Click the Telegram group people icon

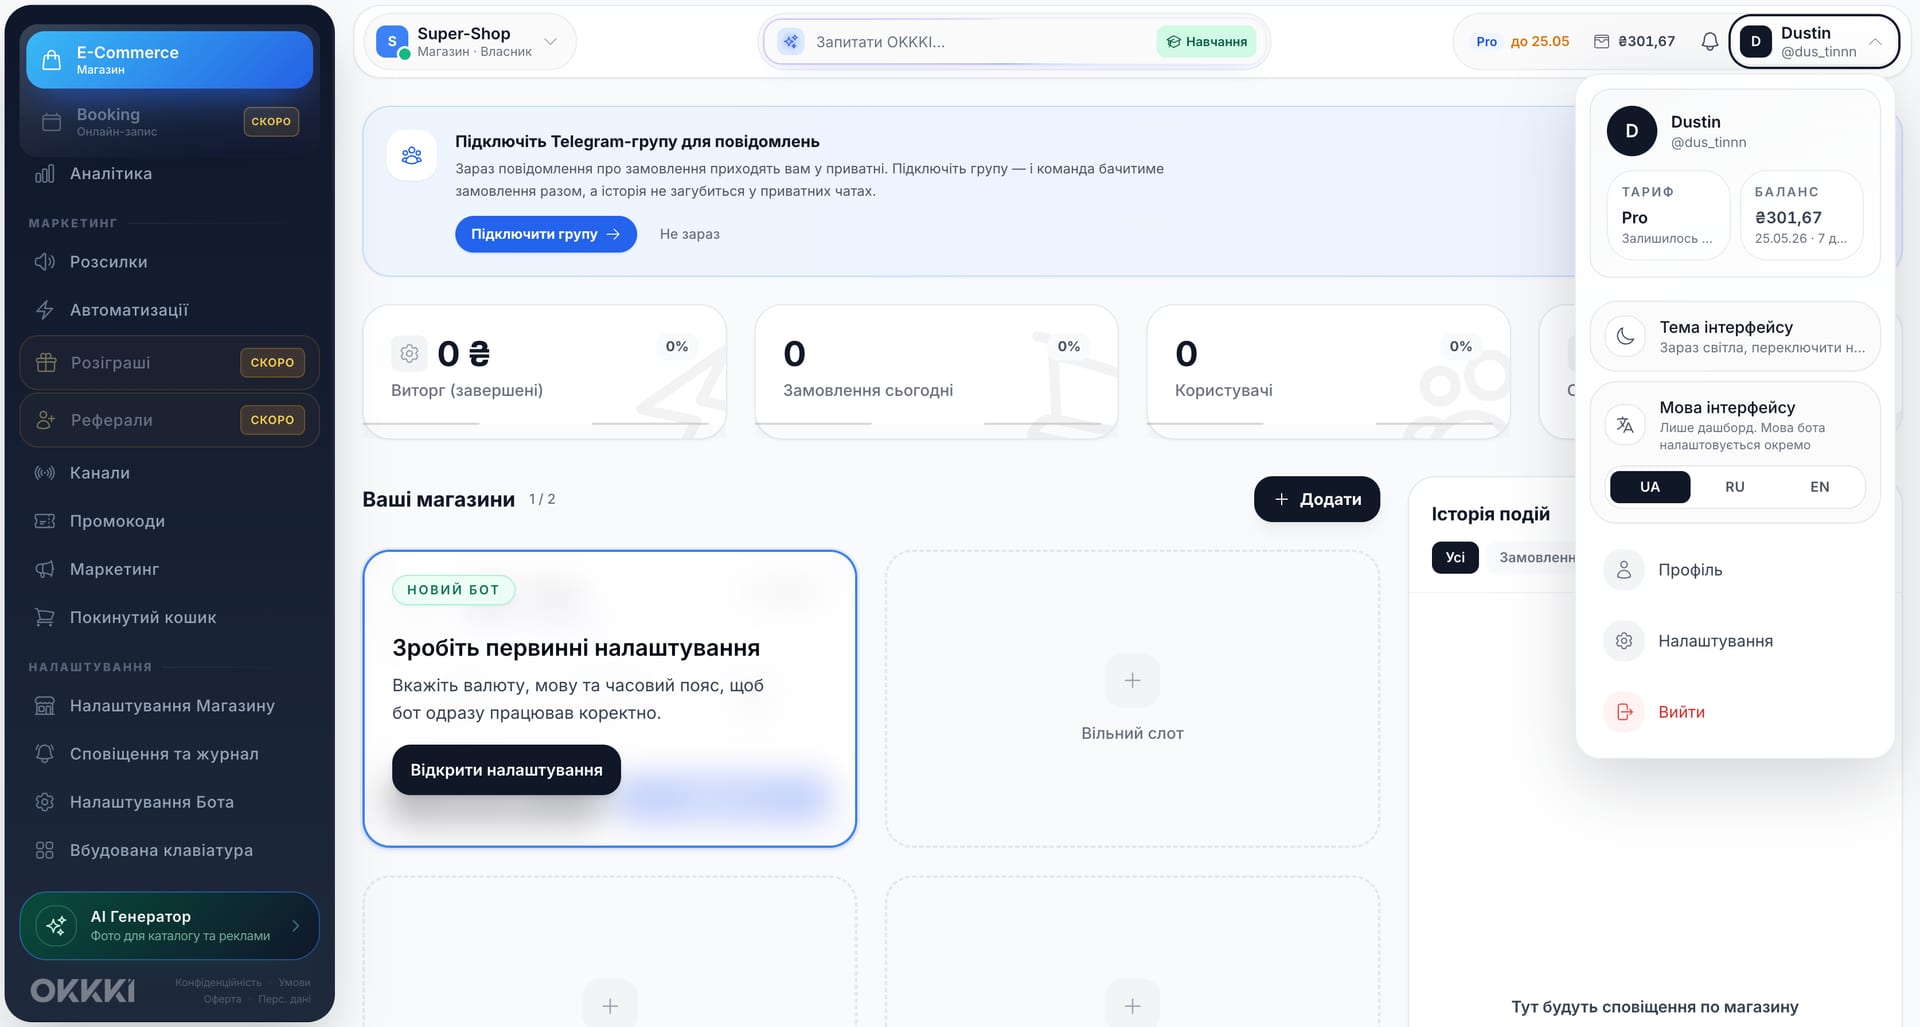tap(412, 156)
